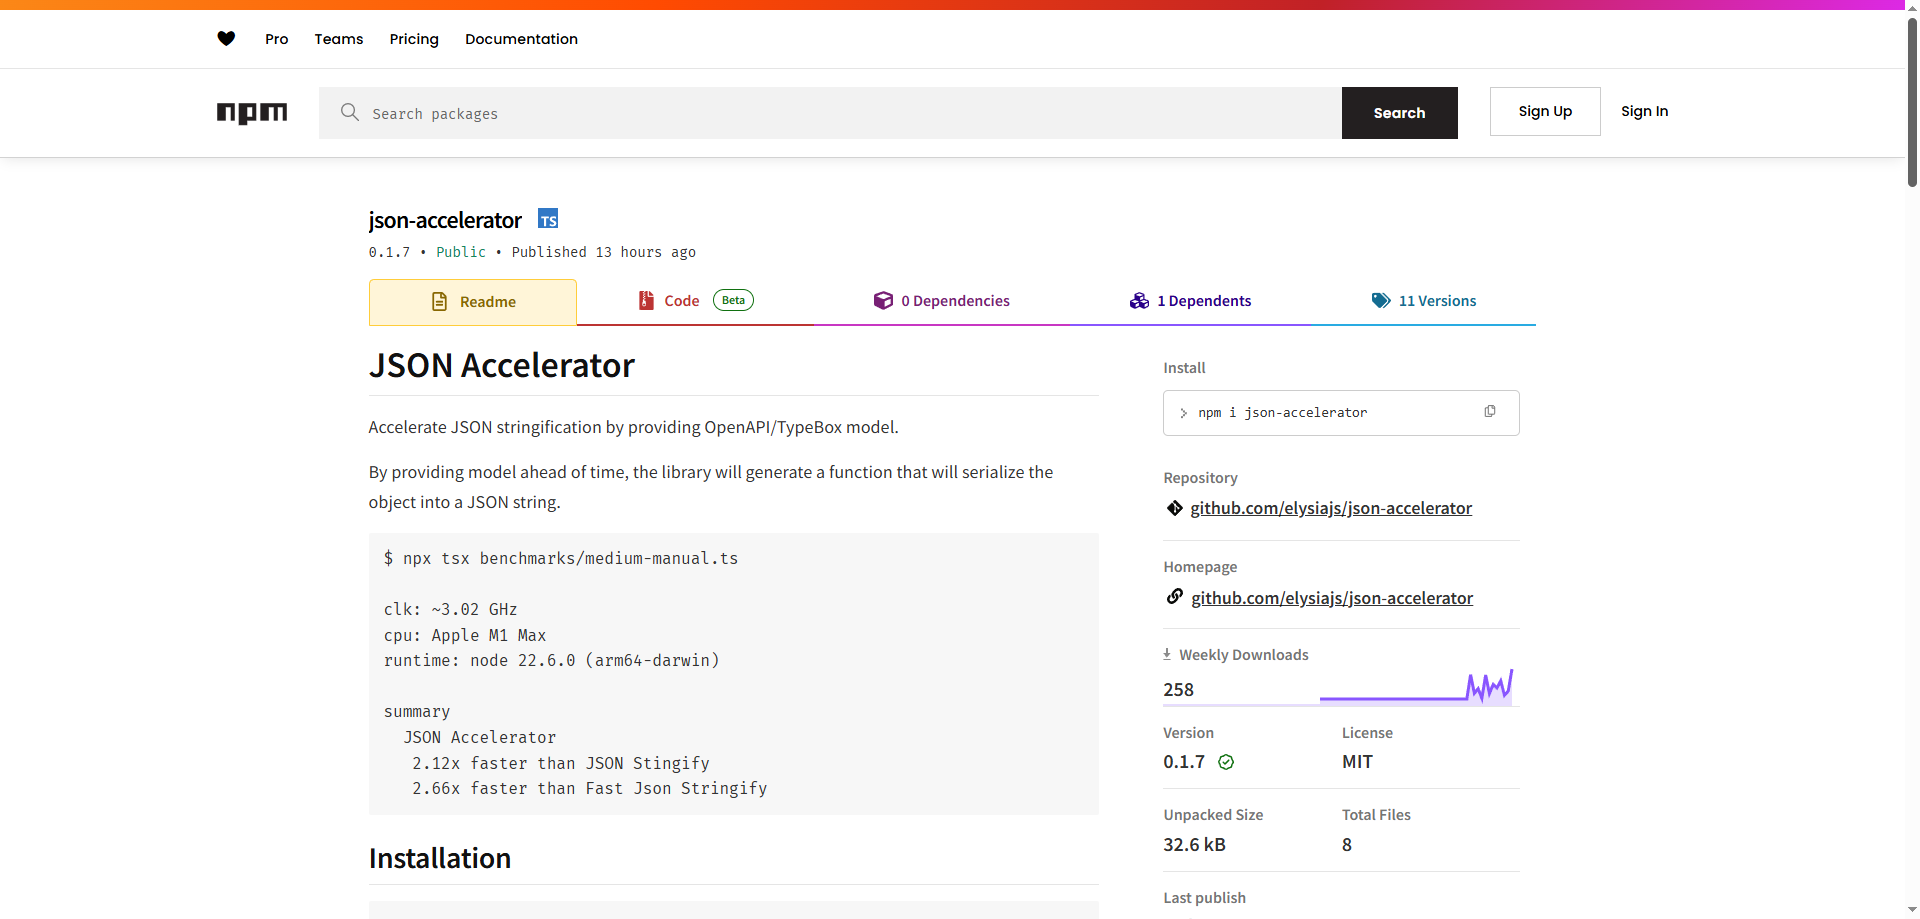Viewport: 1920px width, 919px height.
Task: Open the 11 Versions tab
Action: [x=1424, y=301]
